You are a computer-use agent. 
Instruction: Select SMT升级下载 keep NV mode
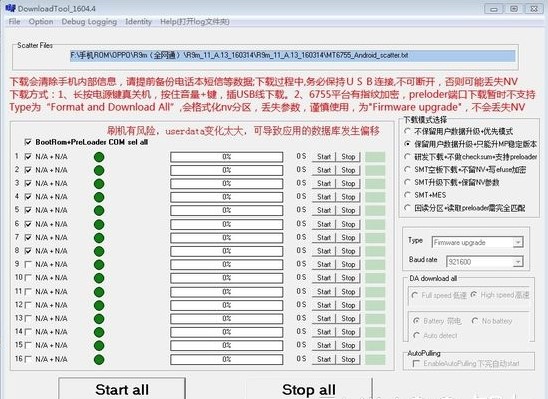408,182
